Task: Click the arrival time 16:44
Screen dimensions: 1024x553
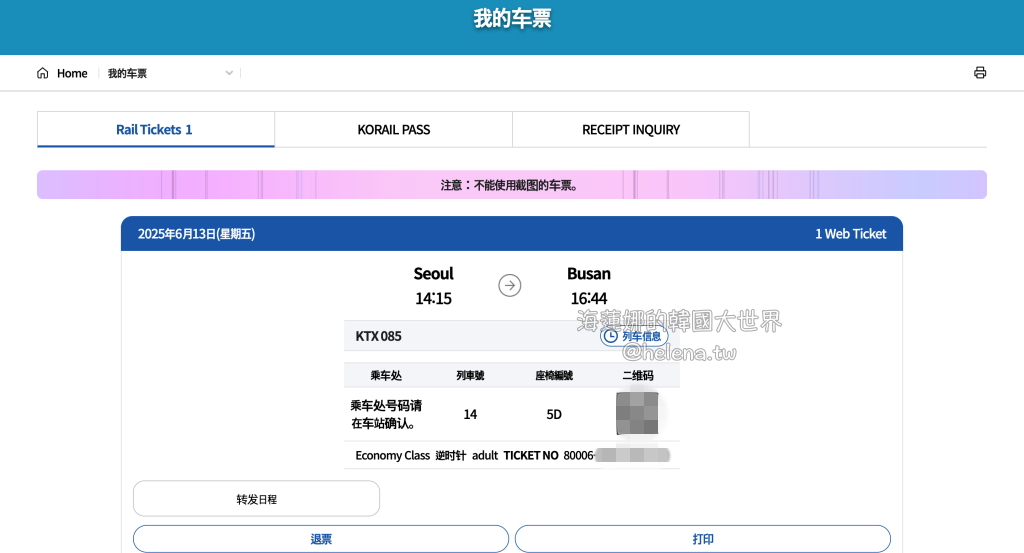Action: pos(588,298)
